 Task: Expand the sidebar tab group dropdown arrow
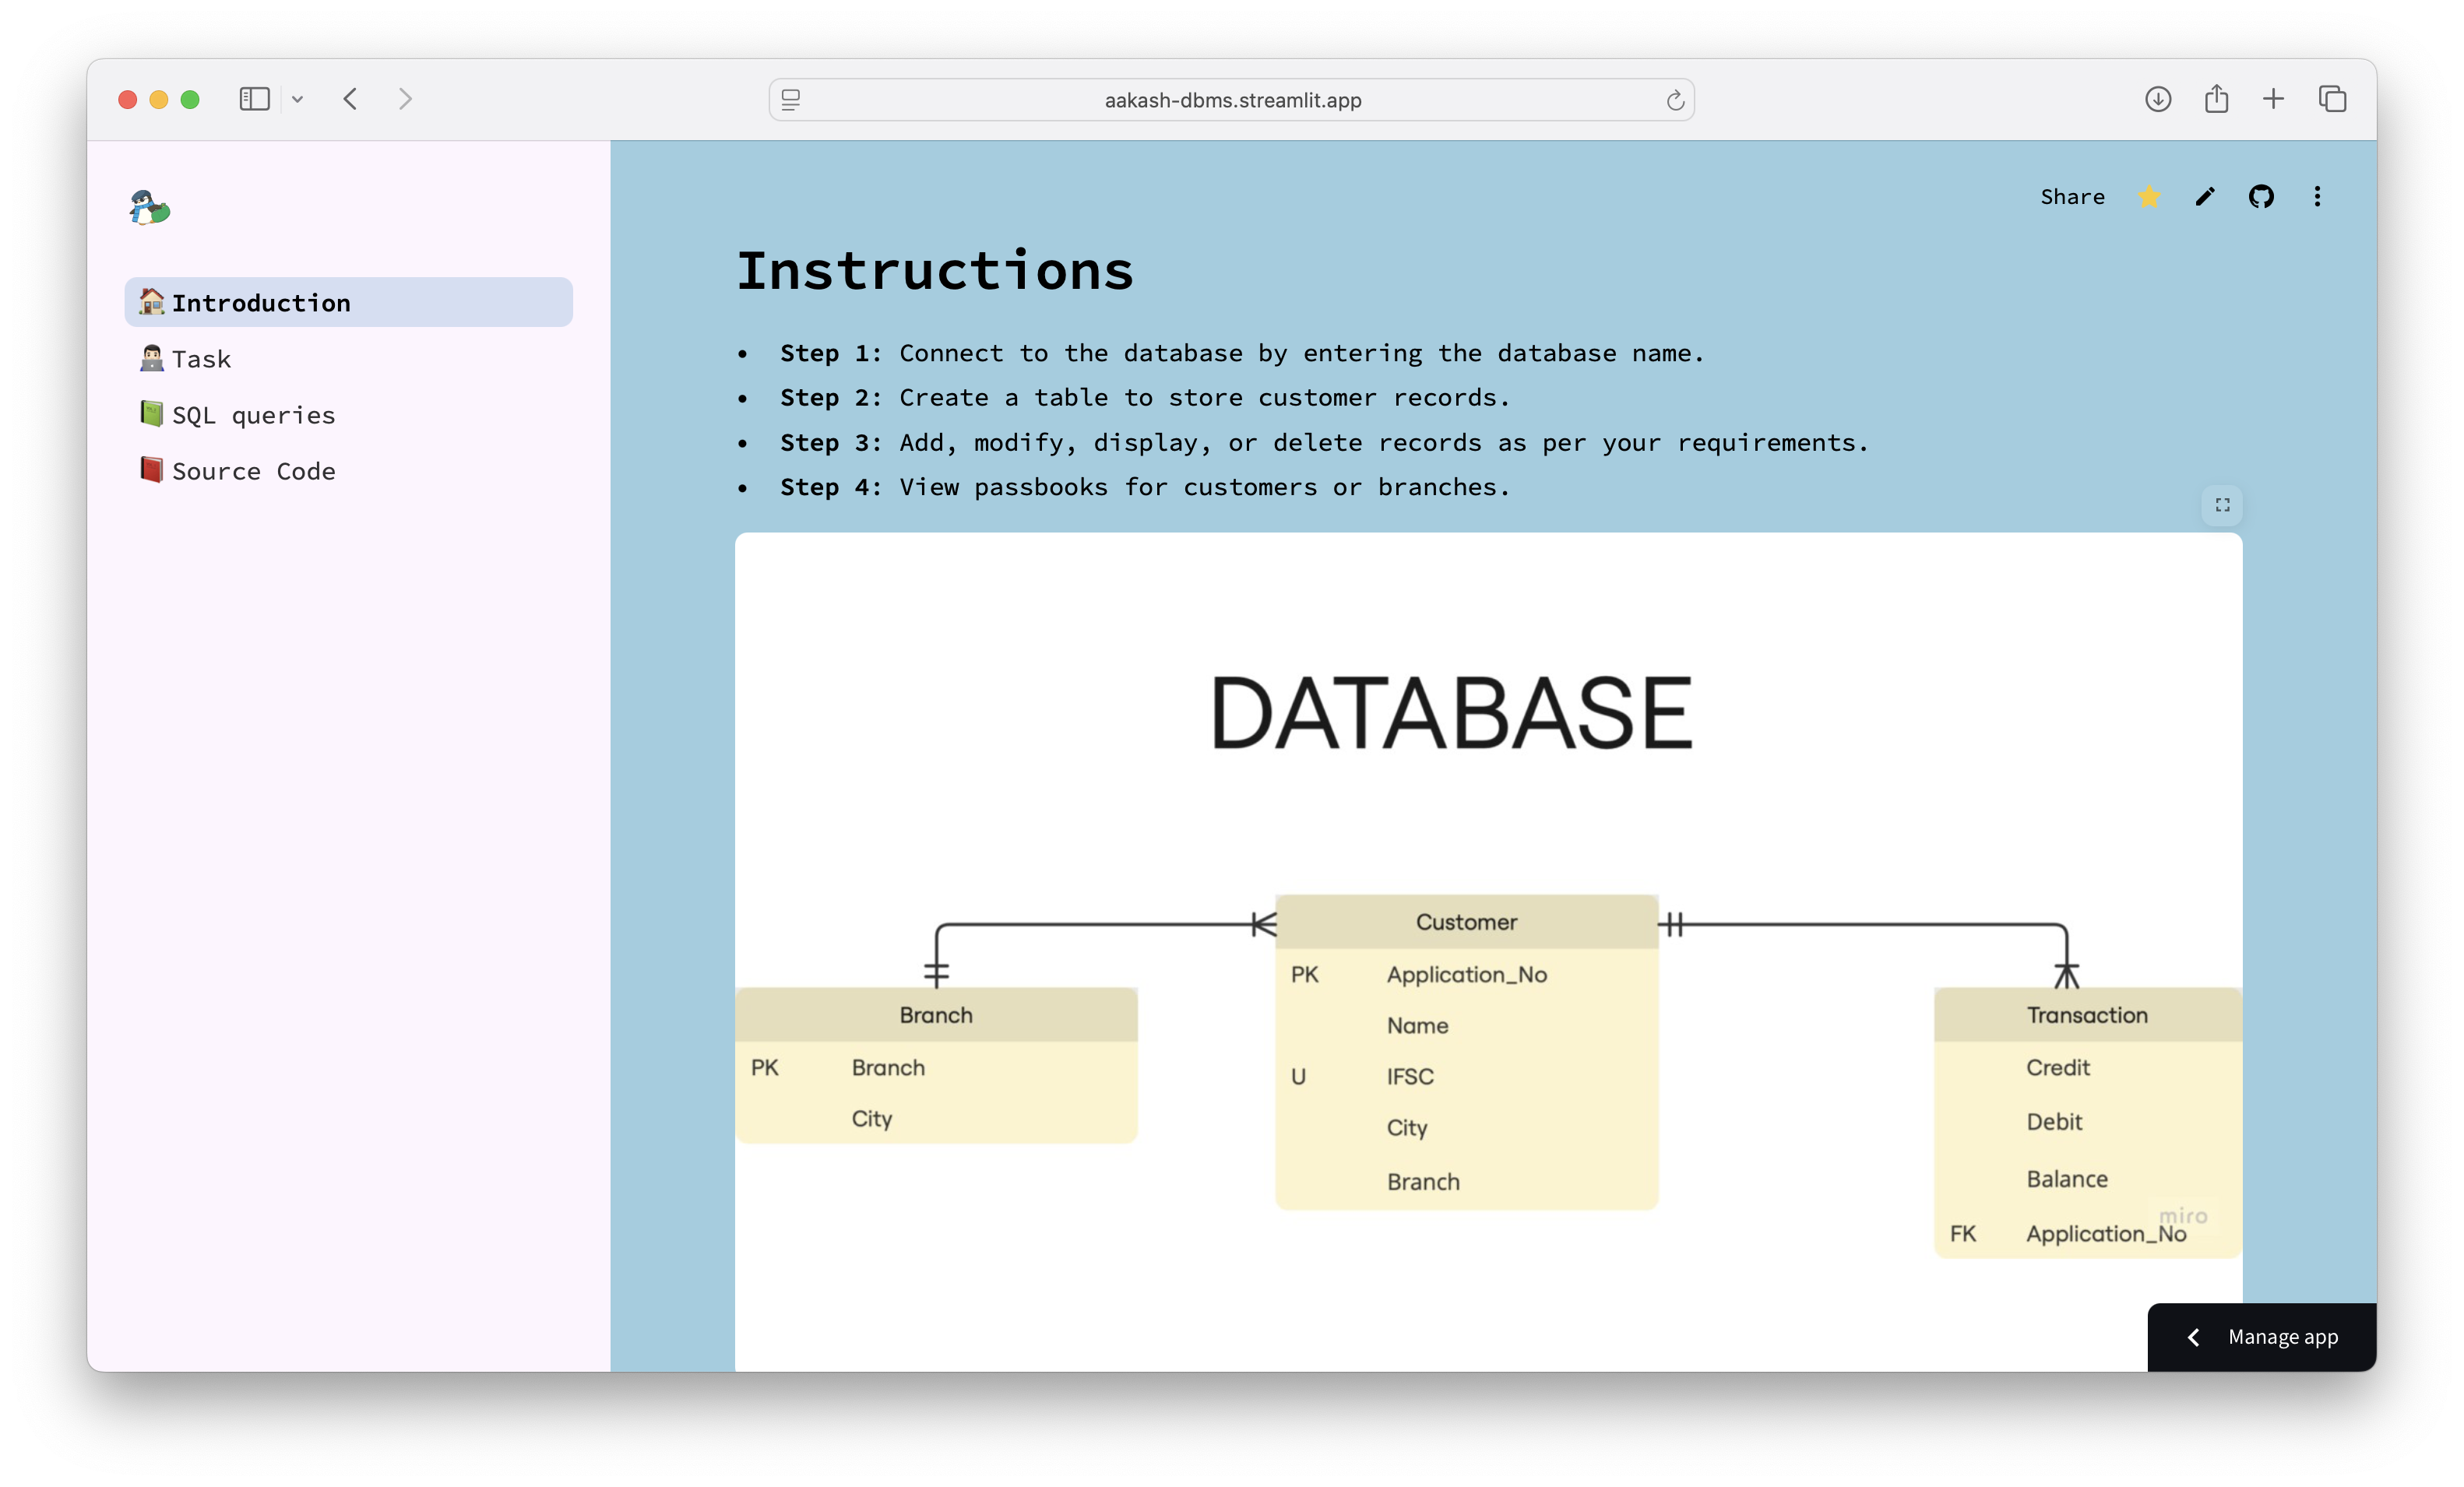click(298, 99)
